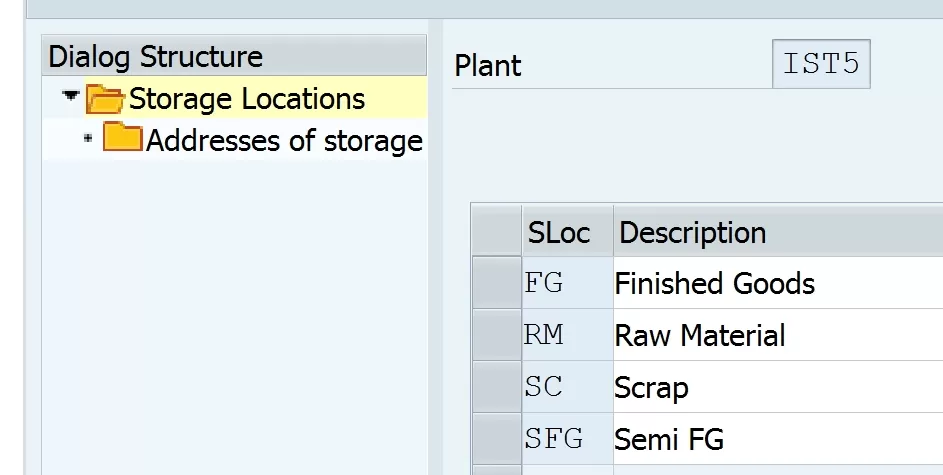Select the Addresses of storage label

click(x=284, y=141)
